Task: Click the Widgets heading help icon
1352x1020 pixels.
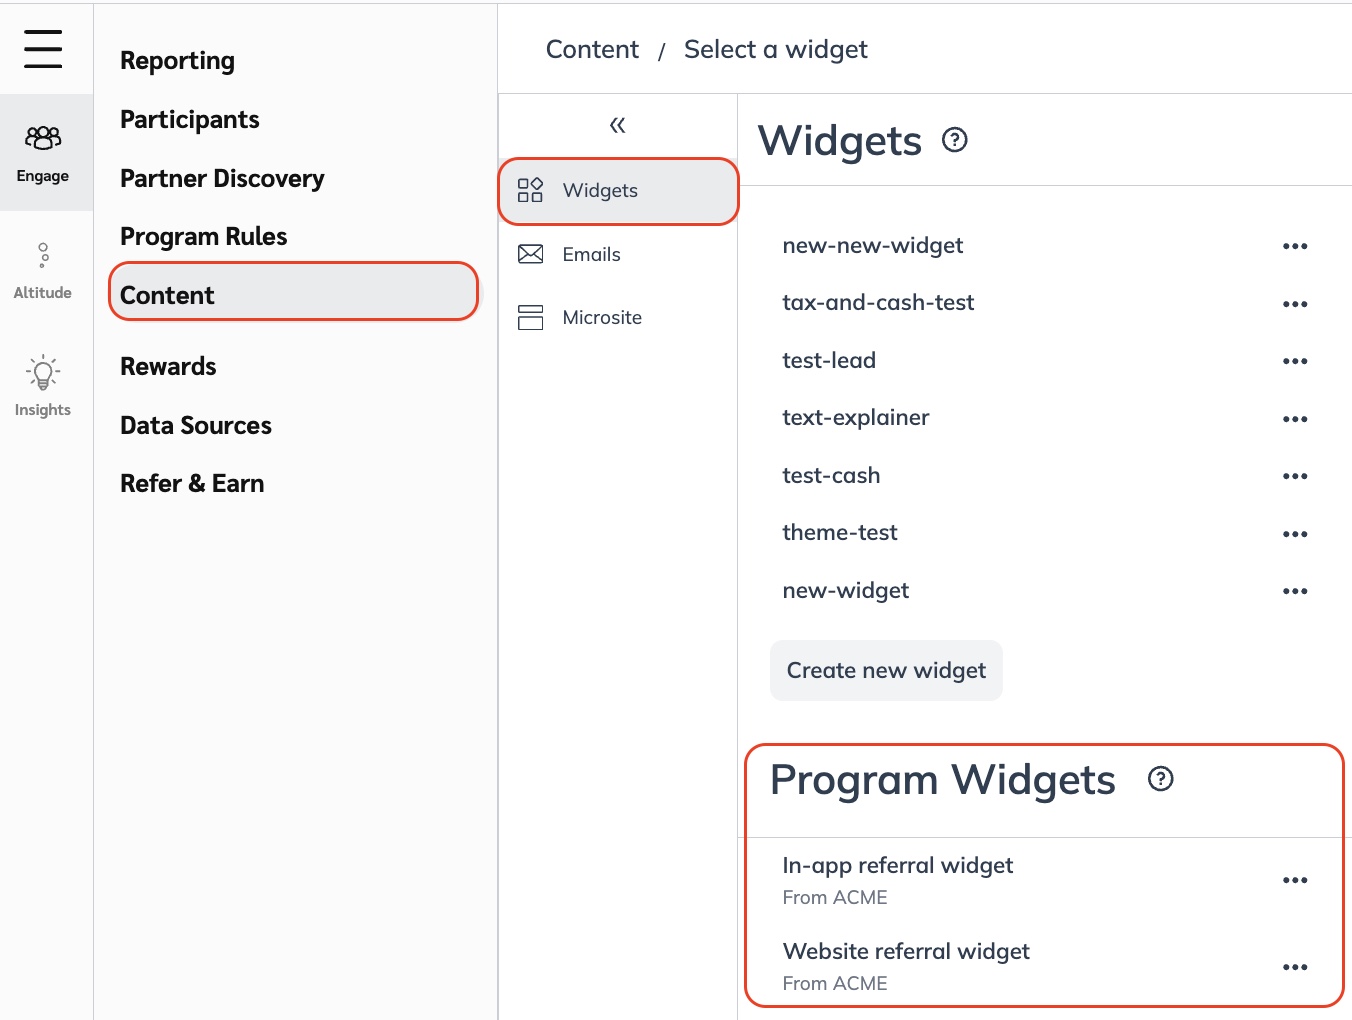Action: [x=955, y=140]
